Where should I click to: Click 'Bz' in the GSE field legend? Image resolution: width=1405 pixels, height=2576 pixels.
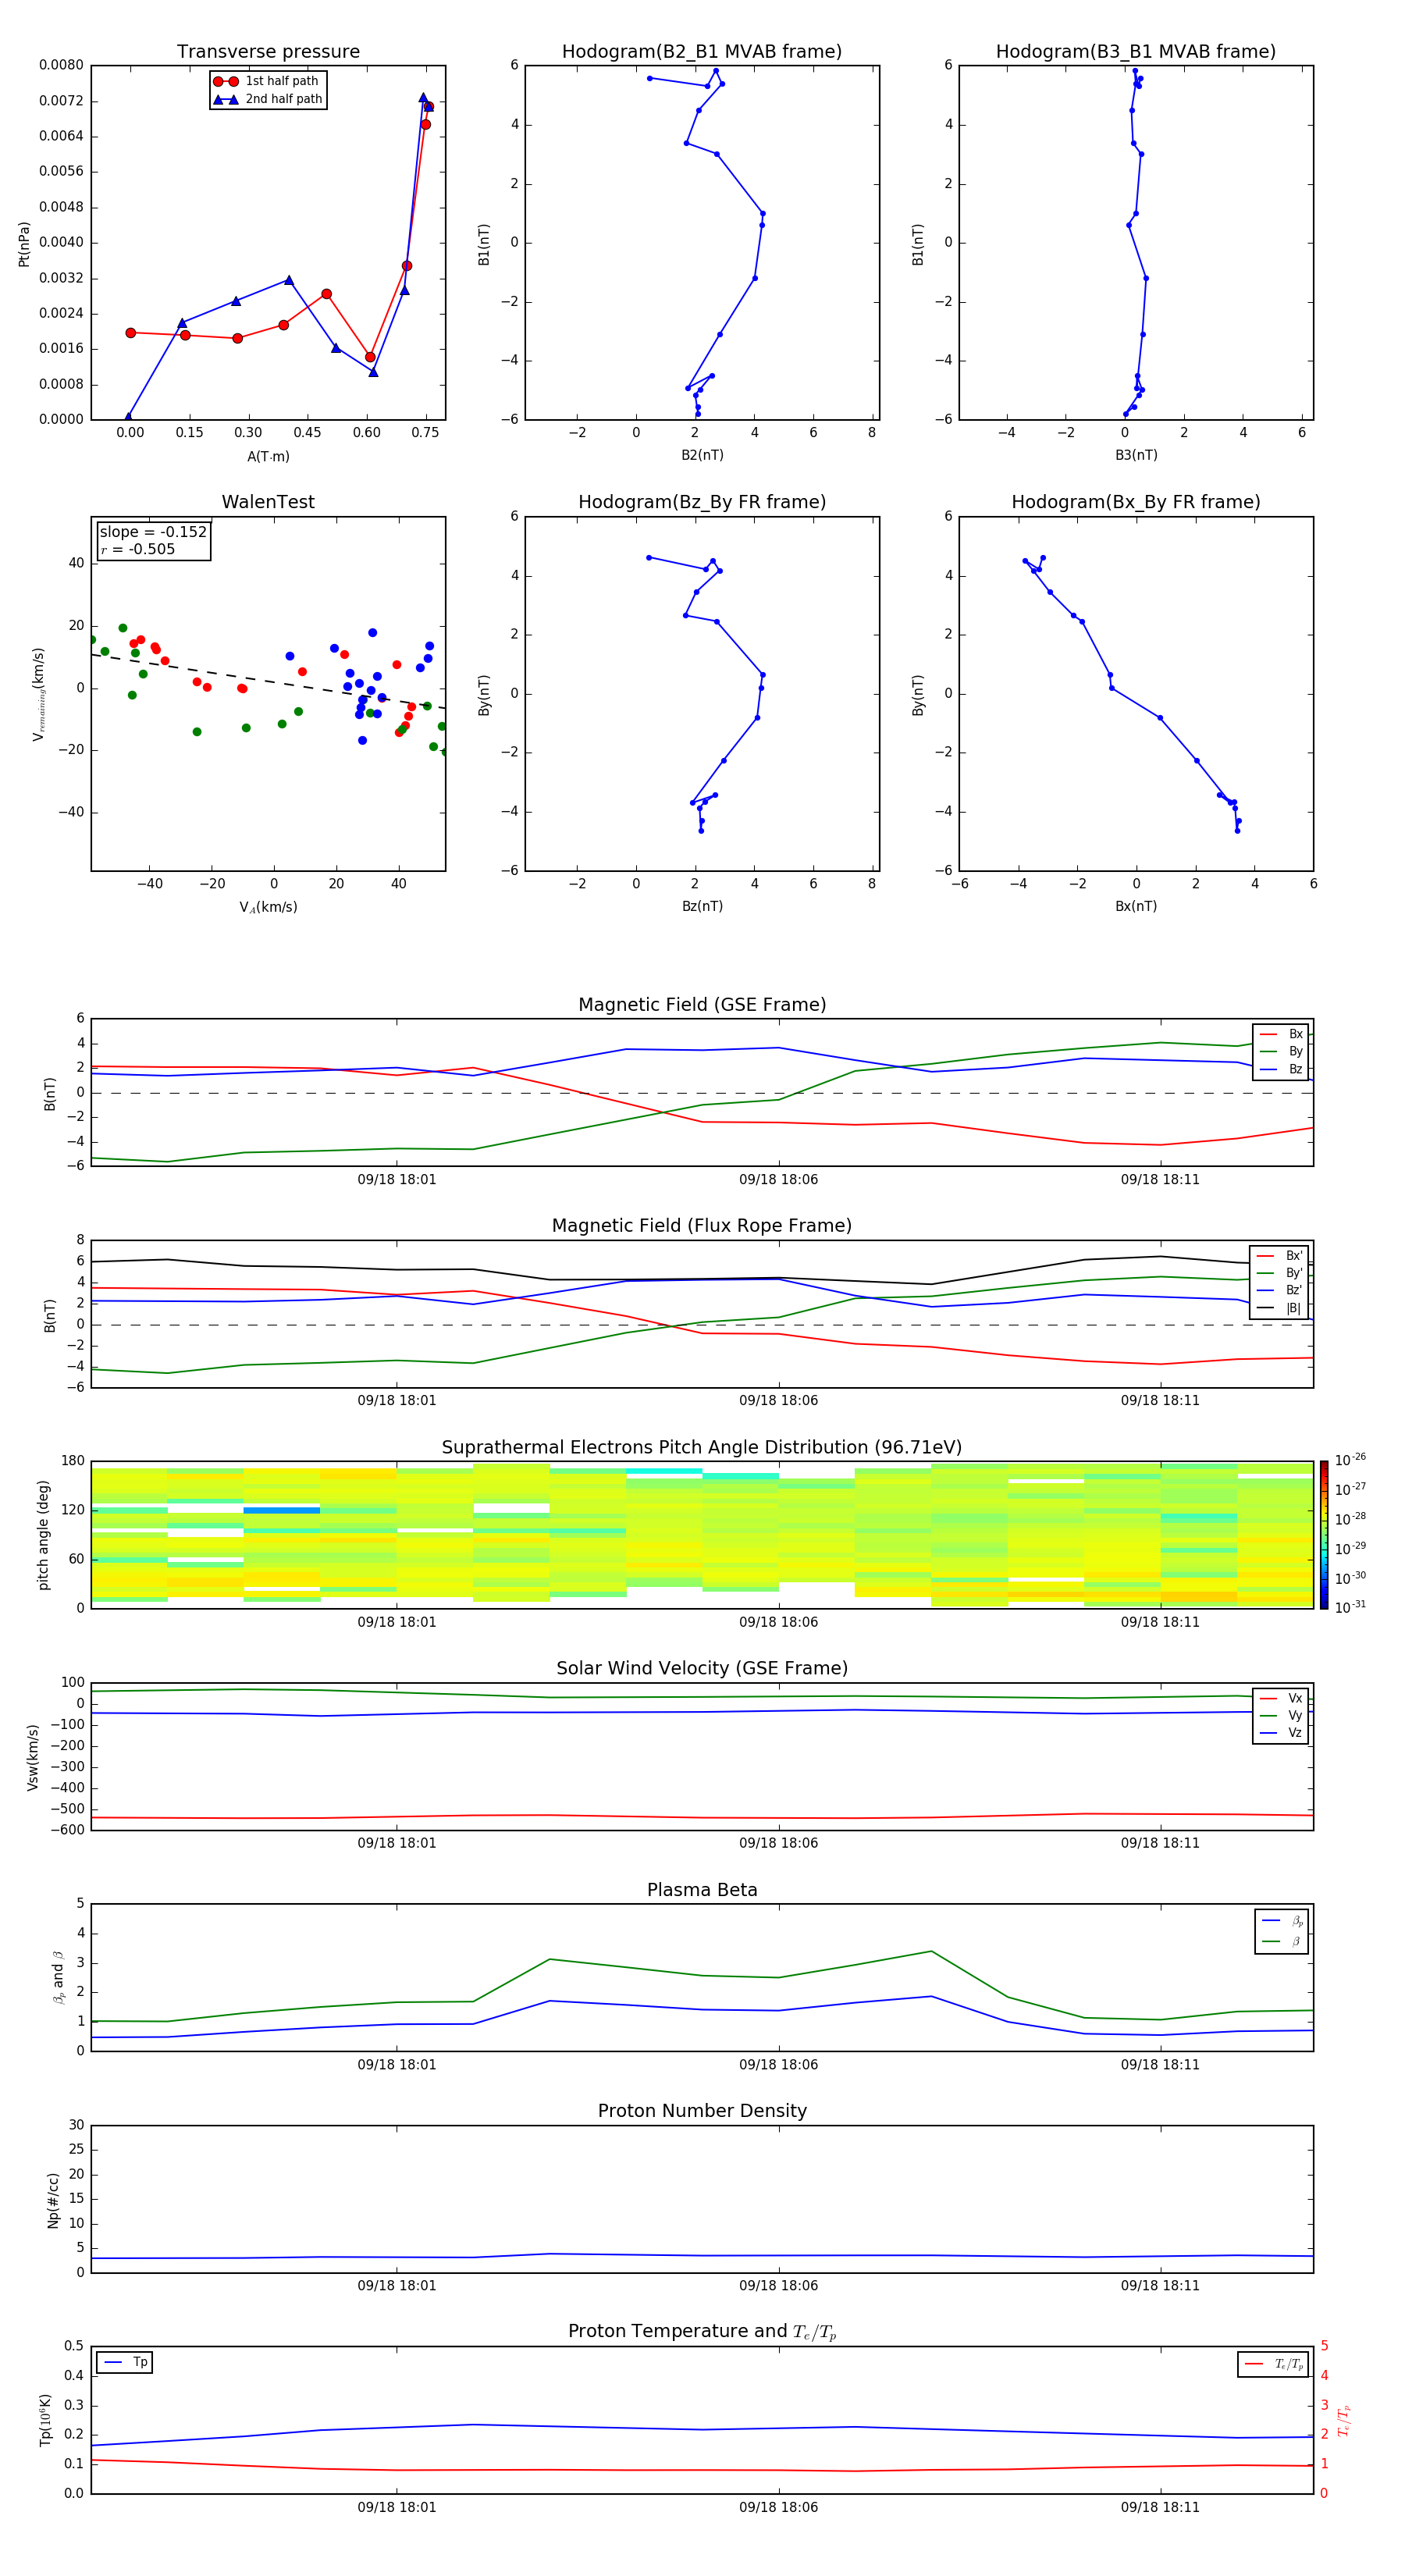[1295, 1069]
